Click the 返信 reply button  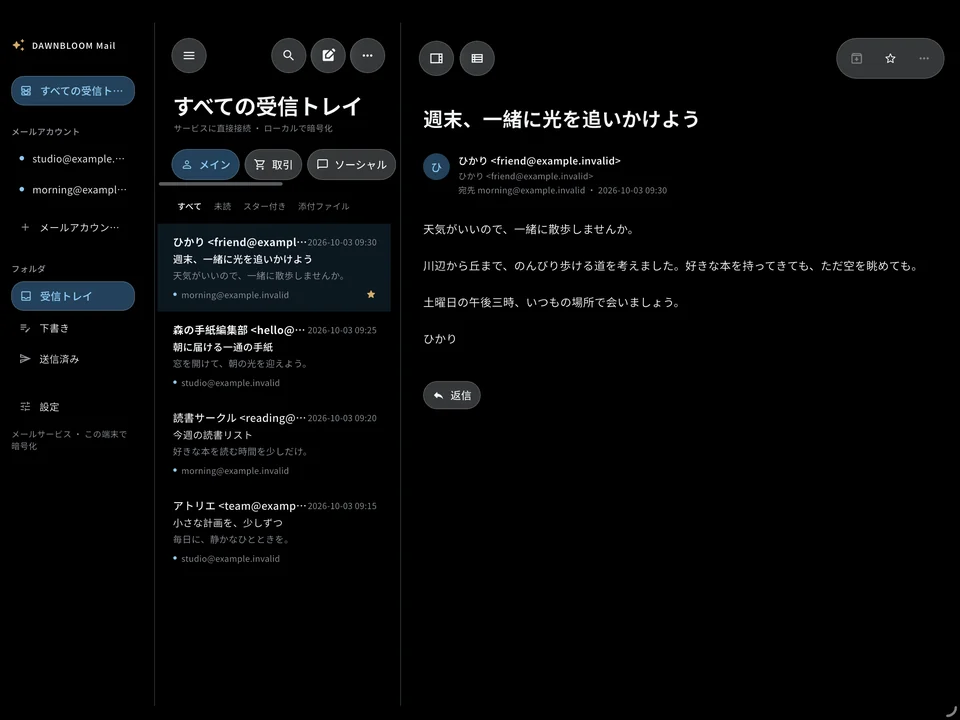click(x=452, y=396)
